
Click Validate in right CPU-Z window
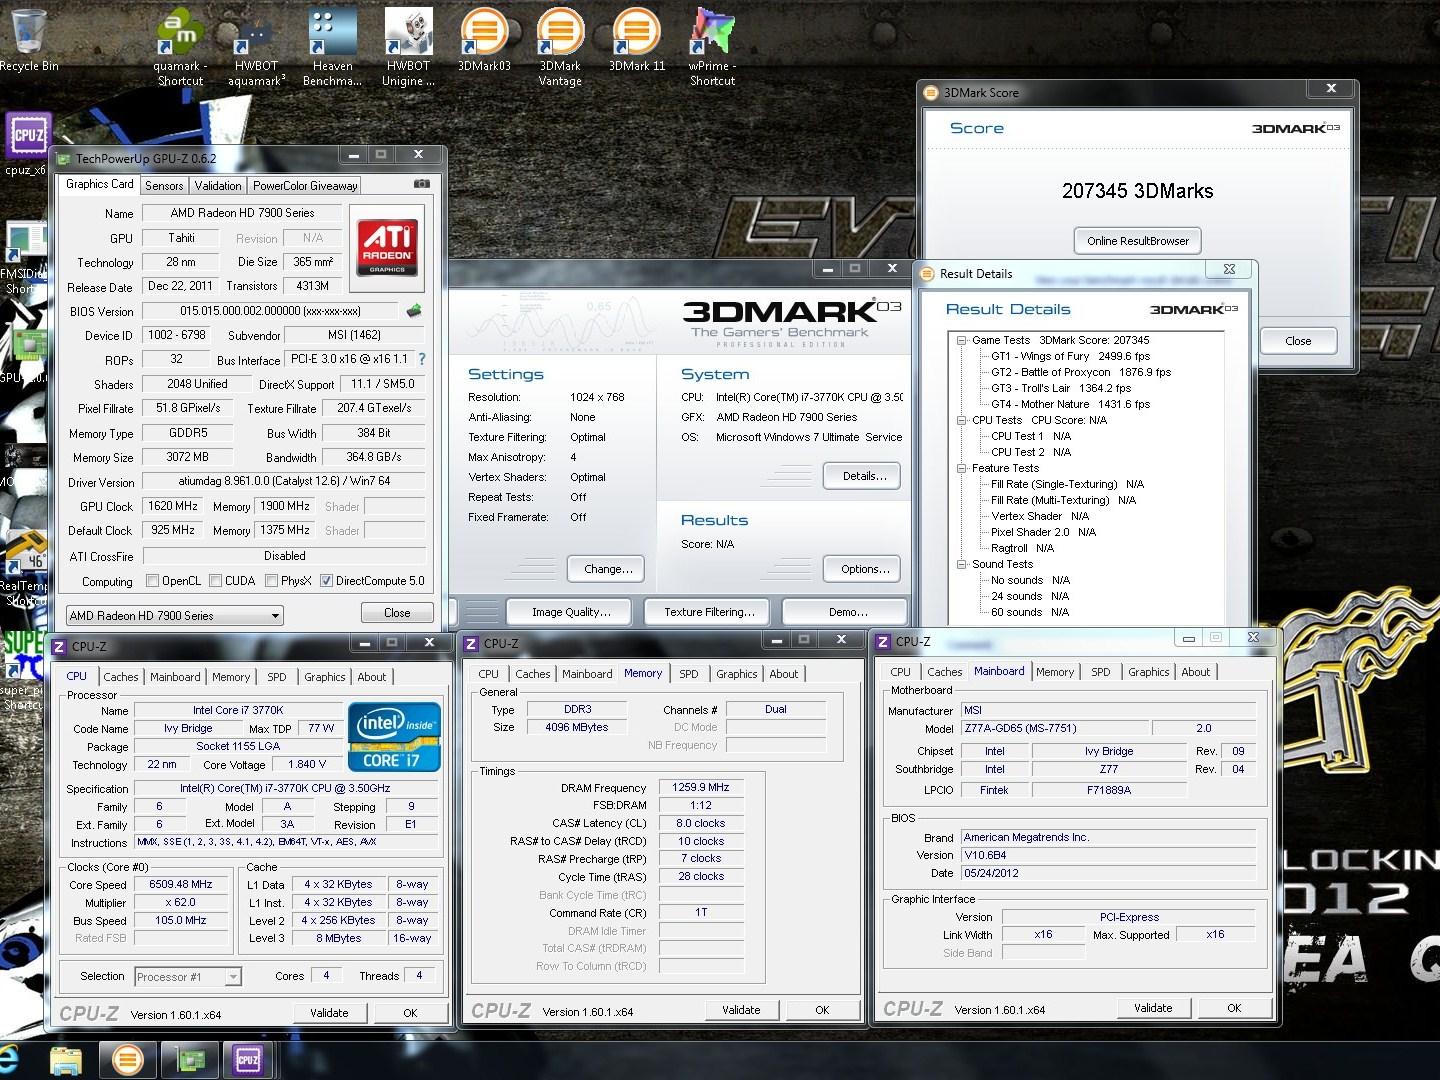tap(1153, 1008)
